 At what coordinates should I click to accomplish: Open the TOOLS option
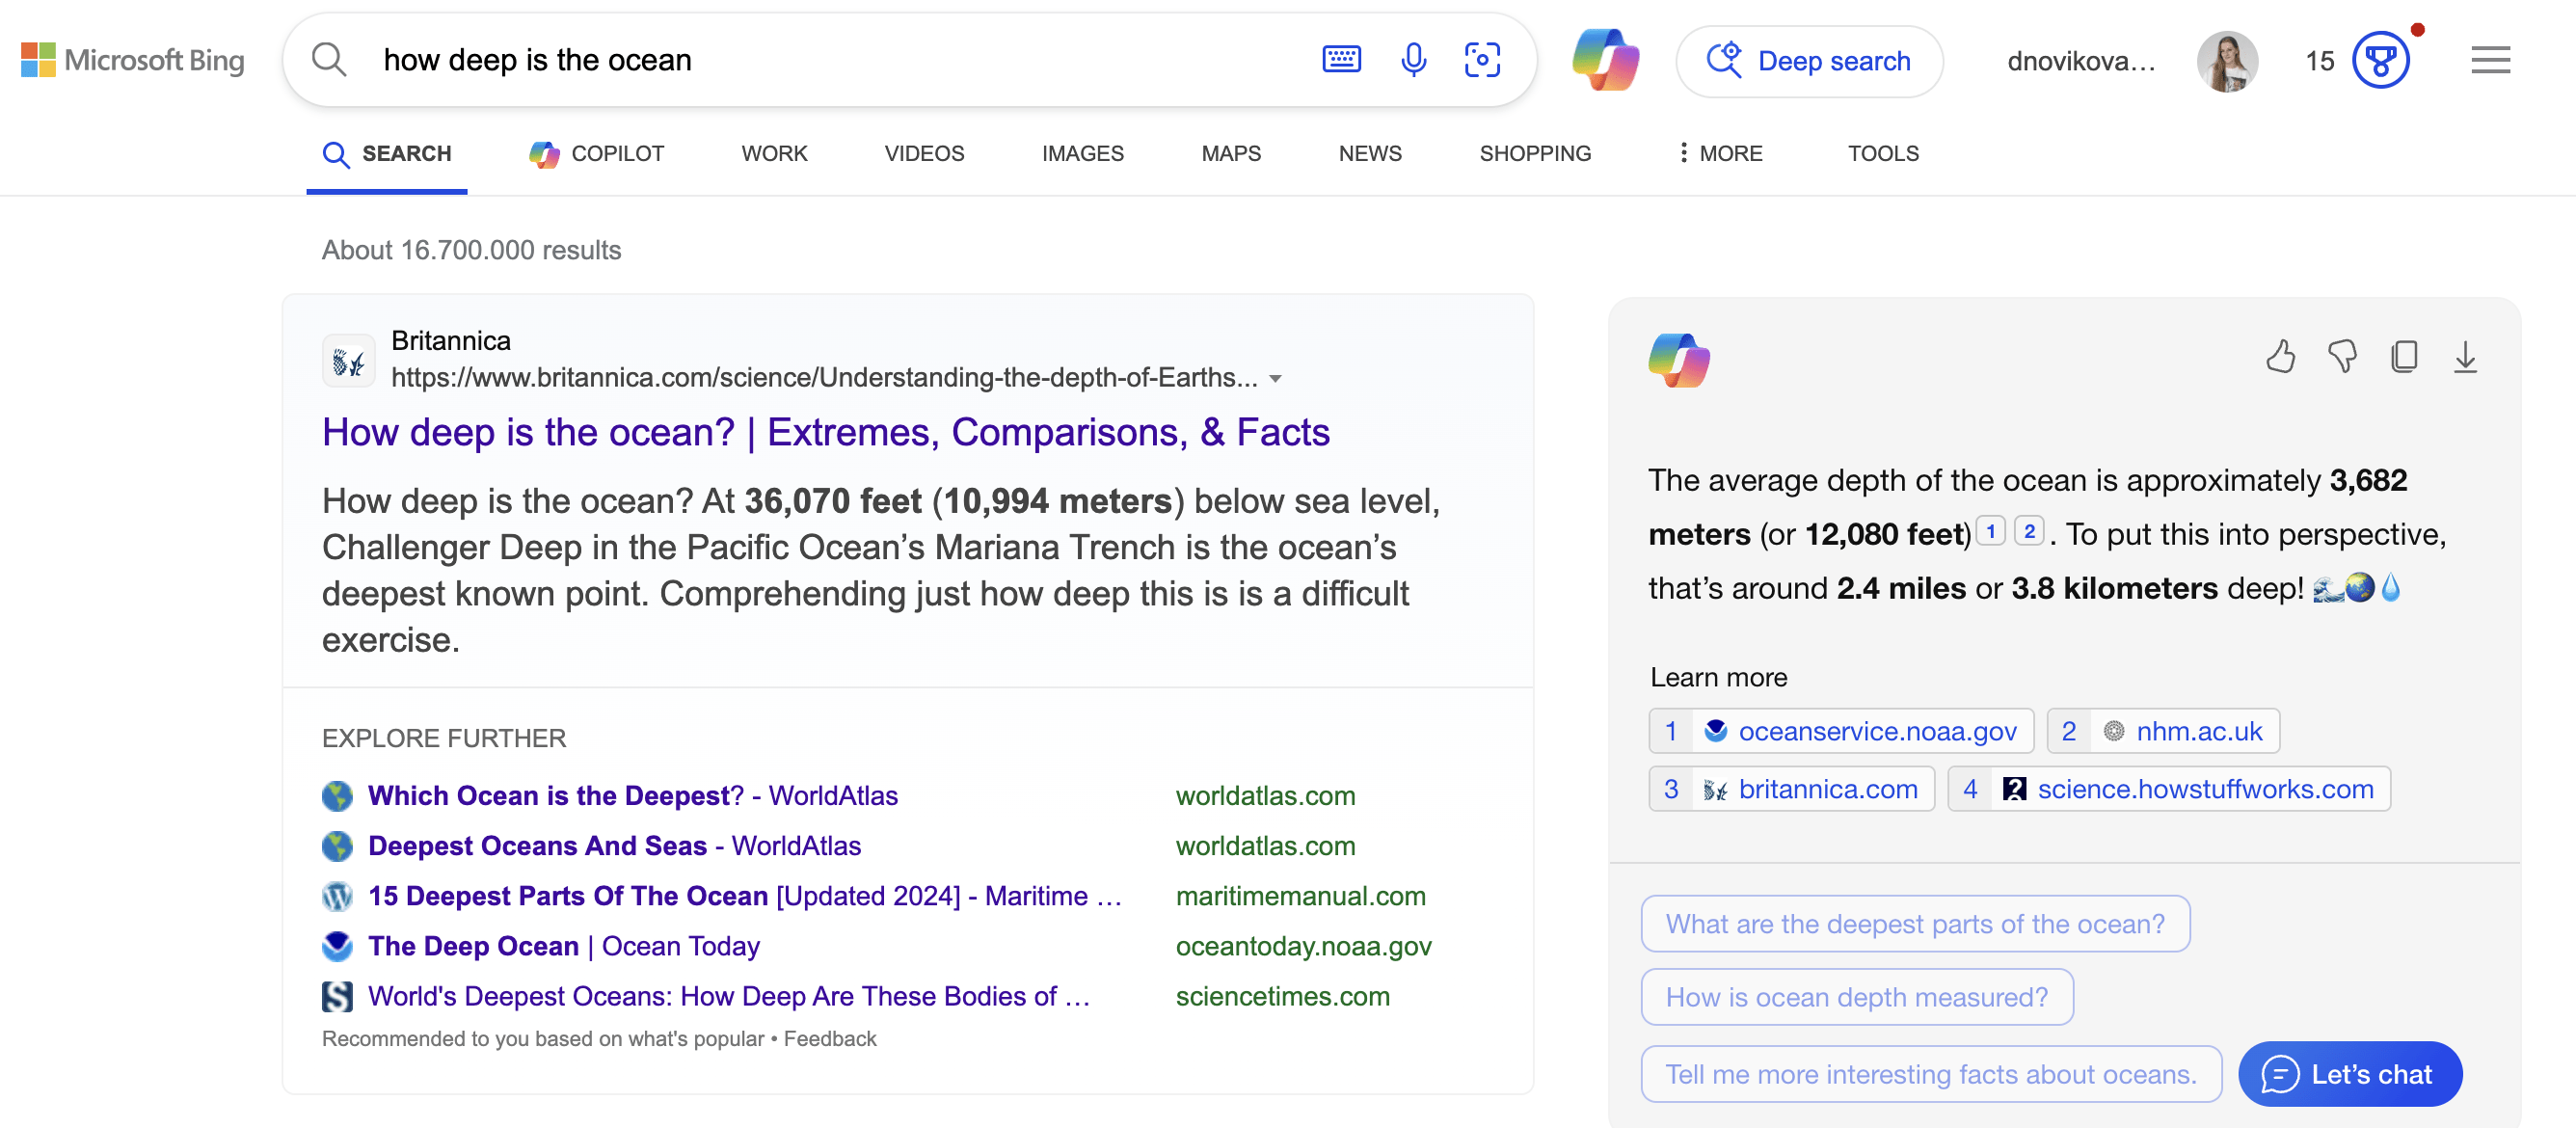tap(1883, 154)
